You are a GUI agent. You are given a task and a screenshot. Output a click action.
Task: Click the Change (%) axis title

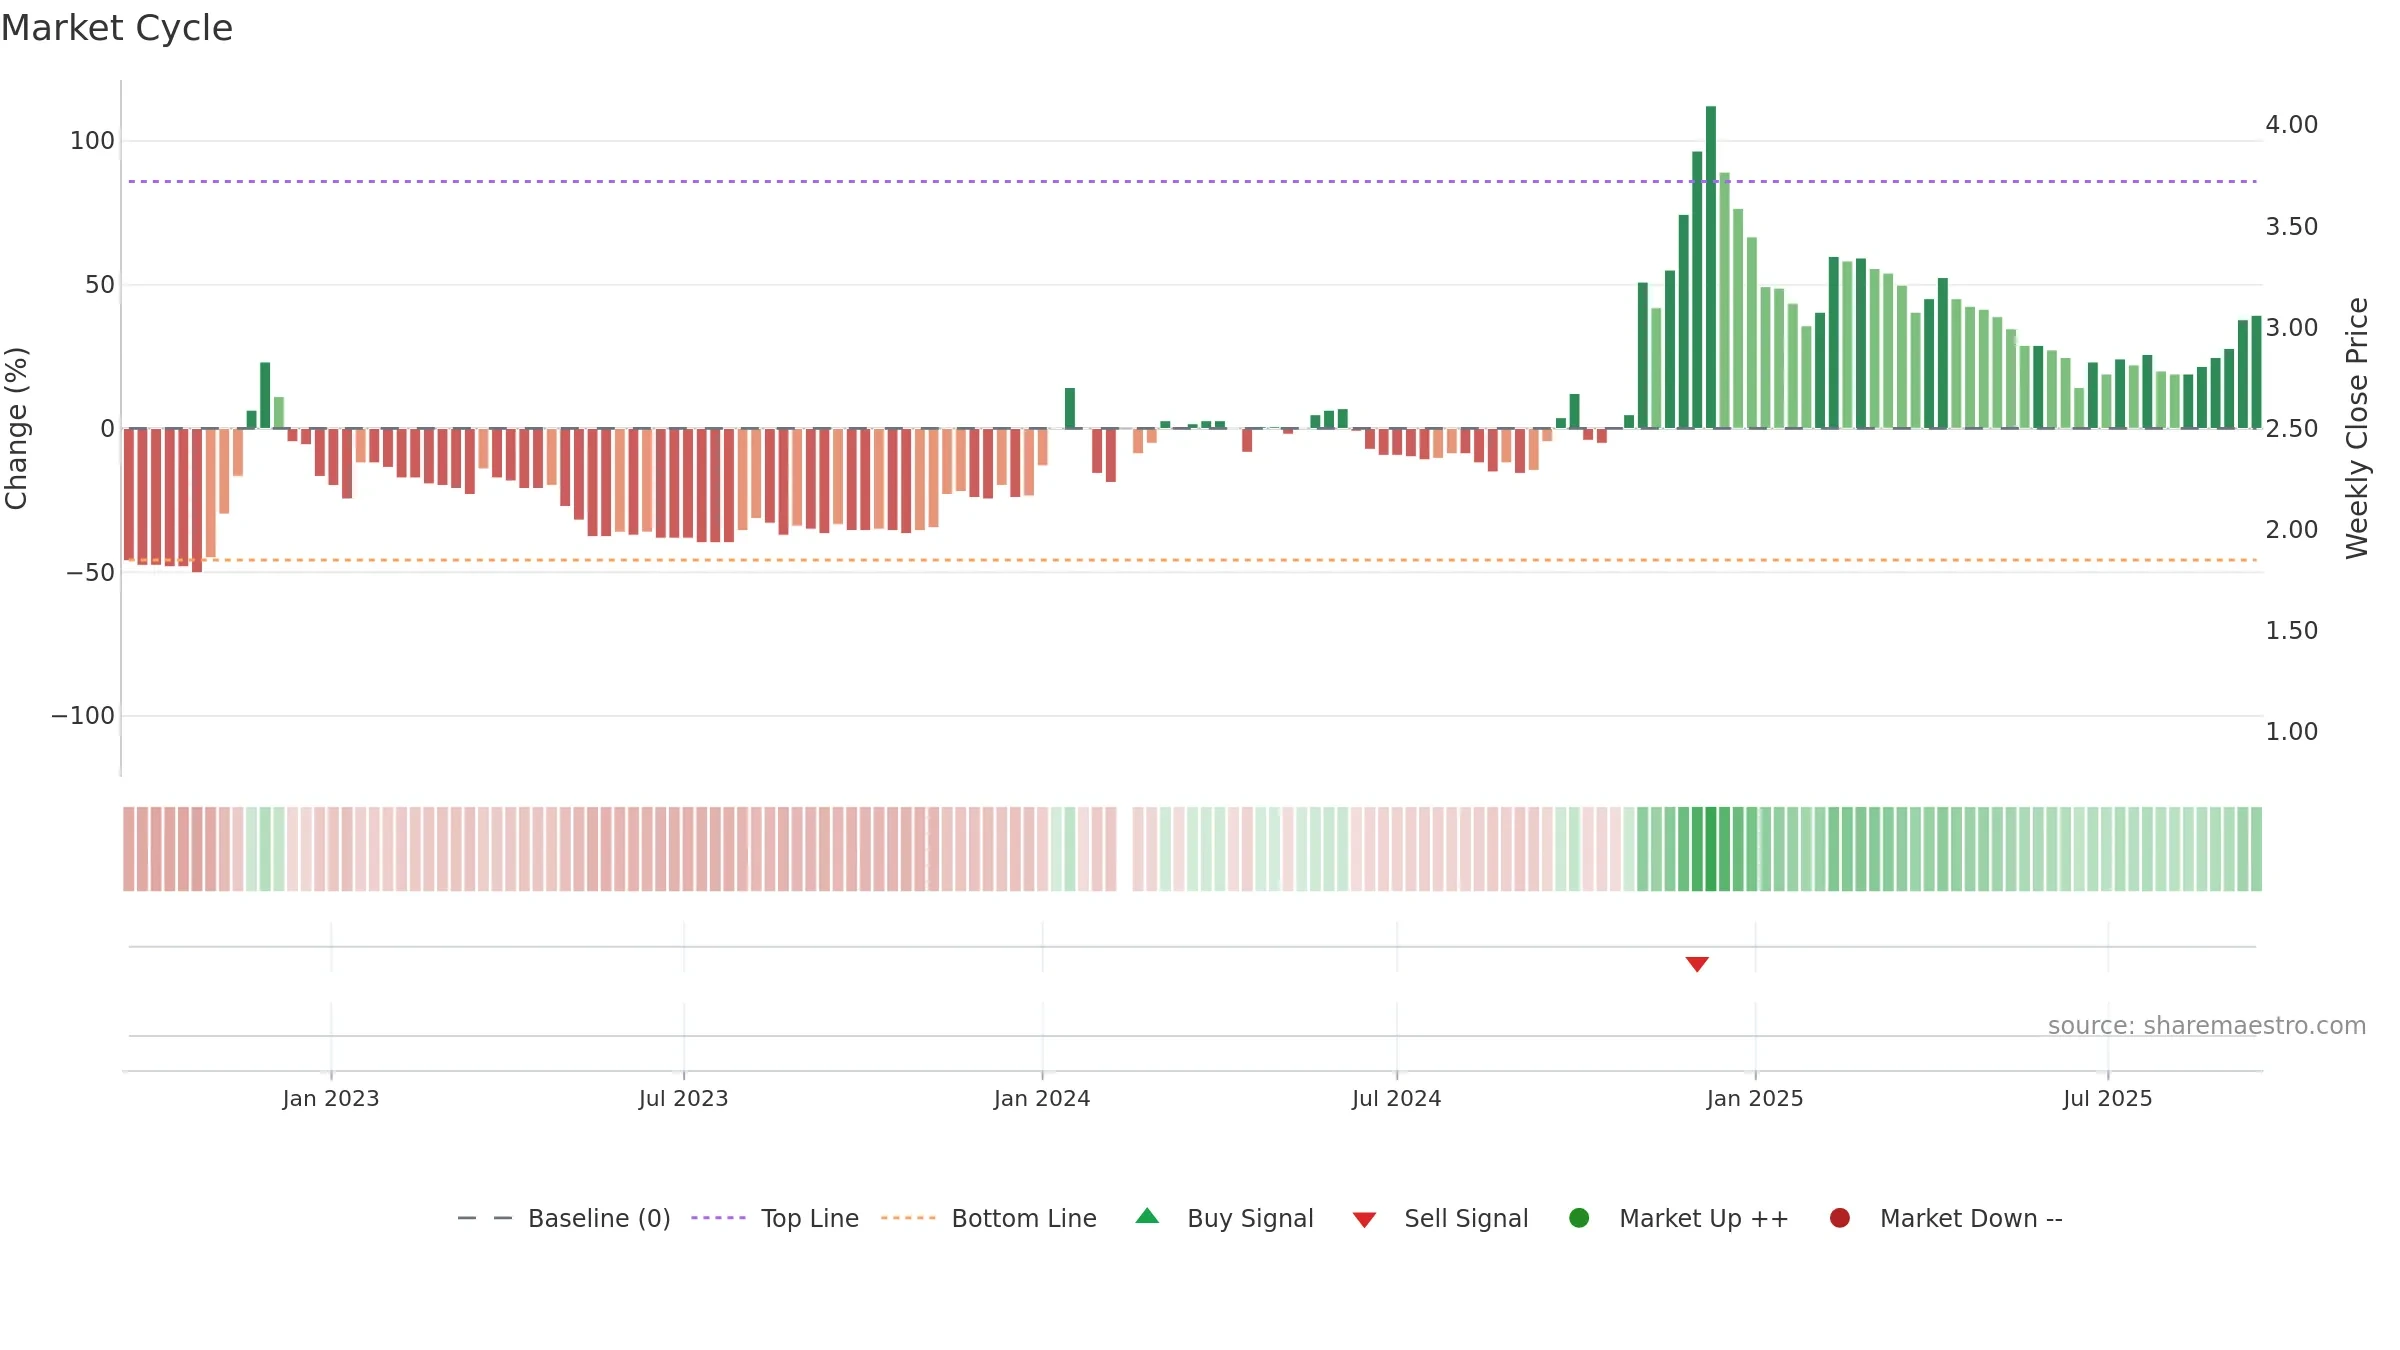[x=16, y=428]
